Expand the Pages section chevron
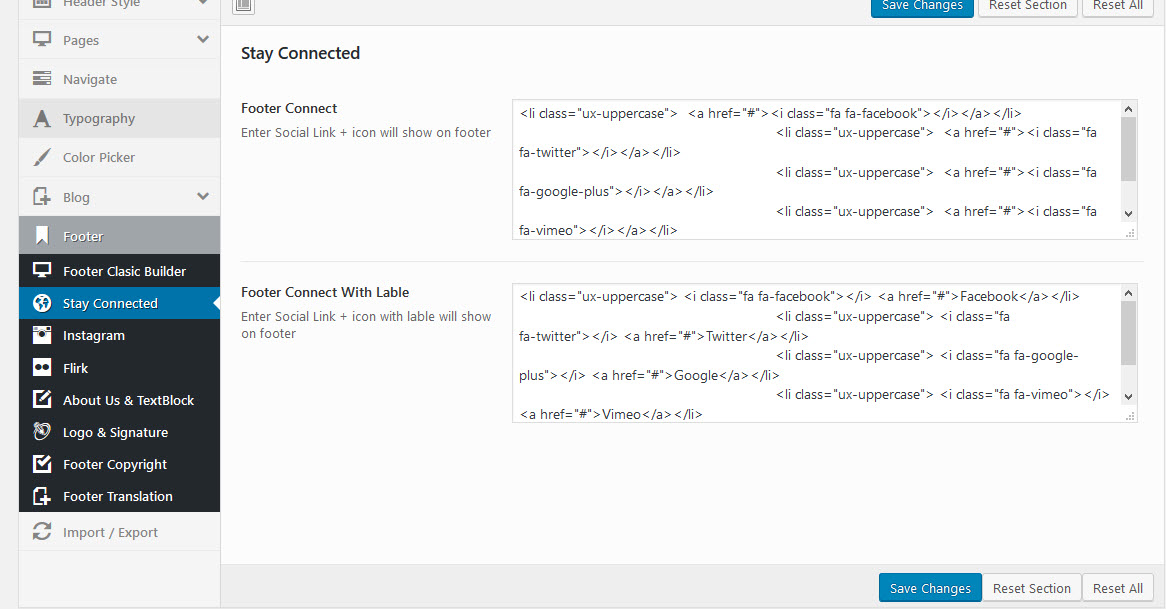Screen dimensions: 1166x609 [x=203, y=39]
